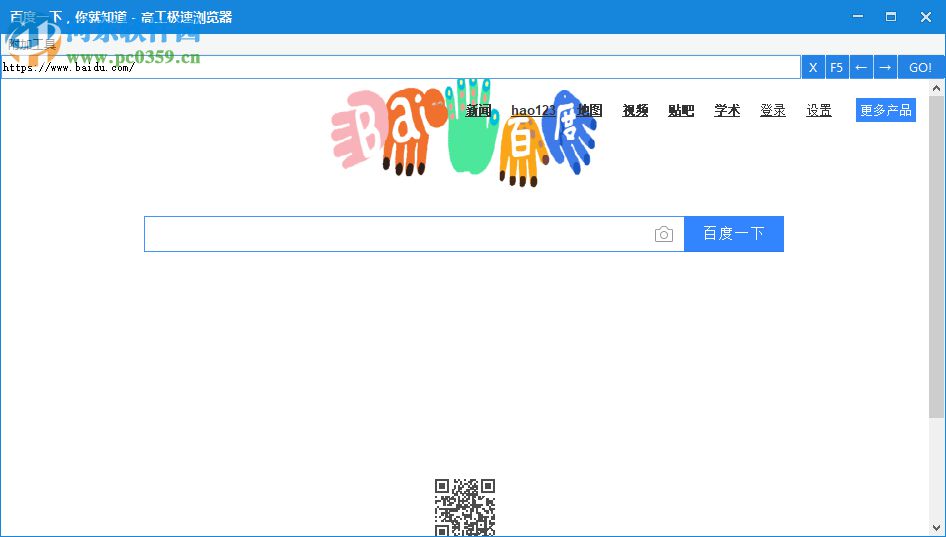This screenshot has width=946, height=537.
Task: Click the scrollbar down arrow
Action: (x=936, y=528)
